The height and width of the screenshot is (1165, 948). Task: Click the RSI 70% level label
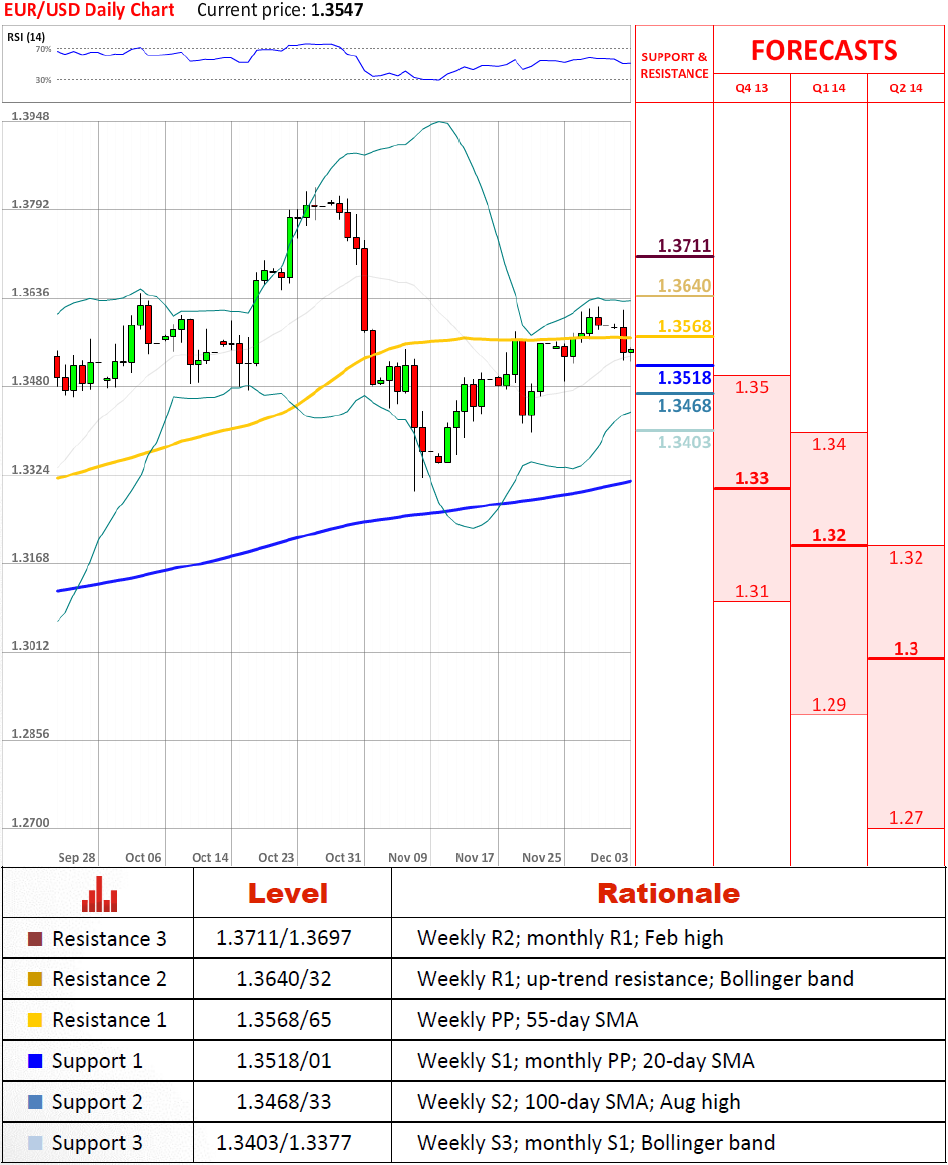(x=44, y=49)
